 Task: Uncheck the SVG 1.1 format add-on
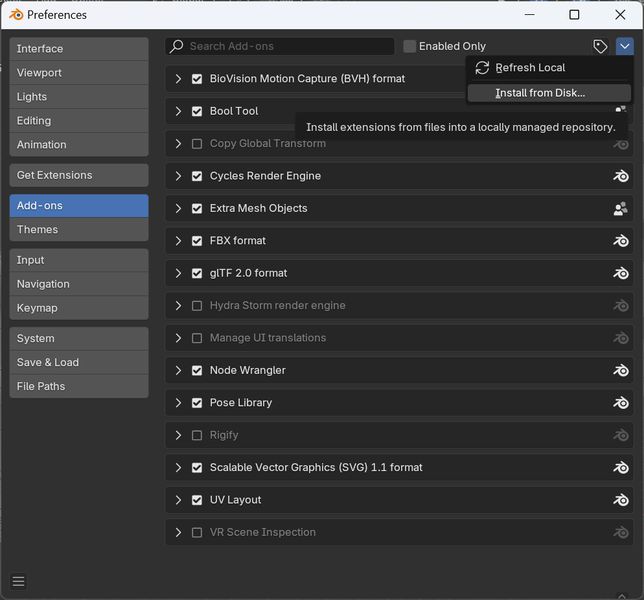point(197,468)
